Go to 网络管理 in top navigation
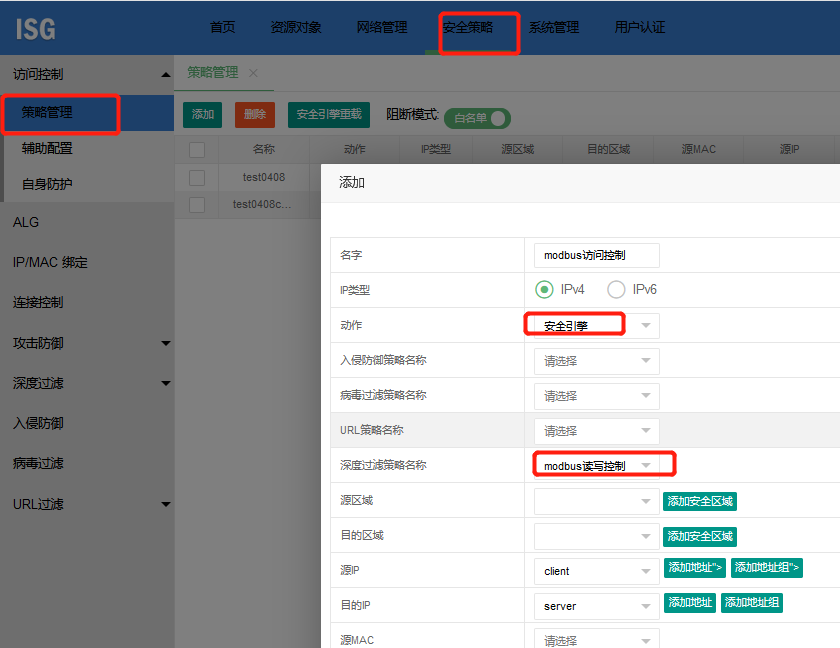 (x=382, y=28)
